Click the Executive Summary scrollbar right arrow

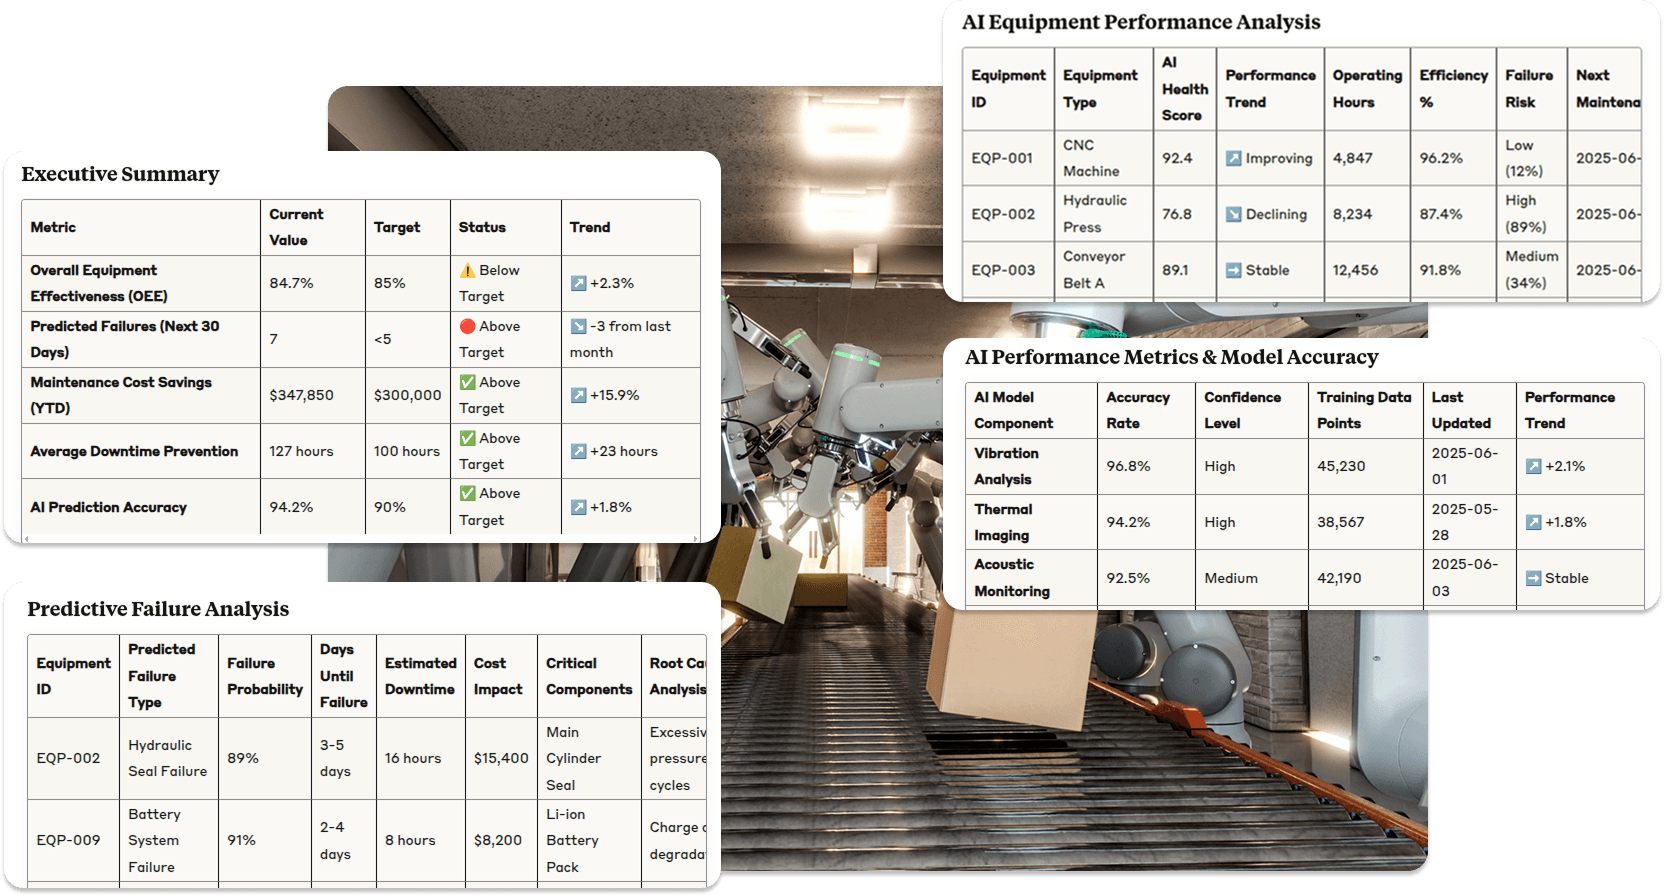coord(696,538)
